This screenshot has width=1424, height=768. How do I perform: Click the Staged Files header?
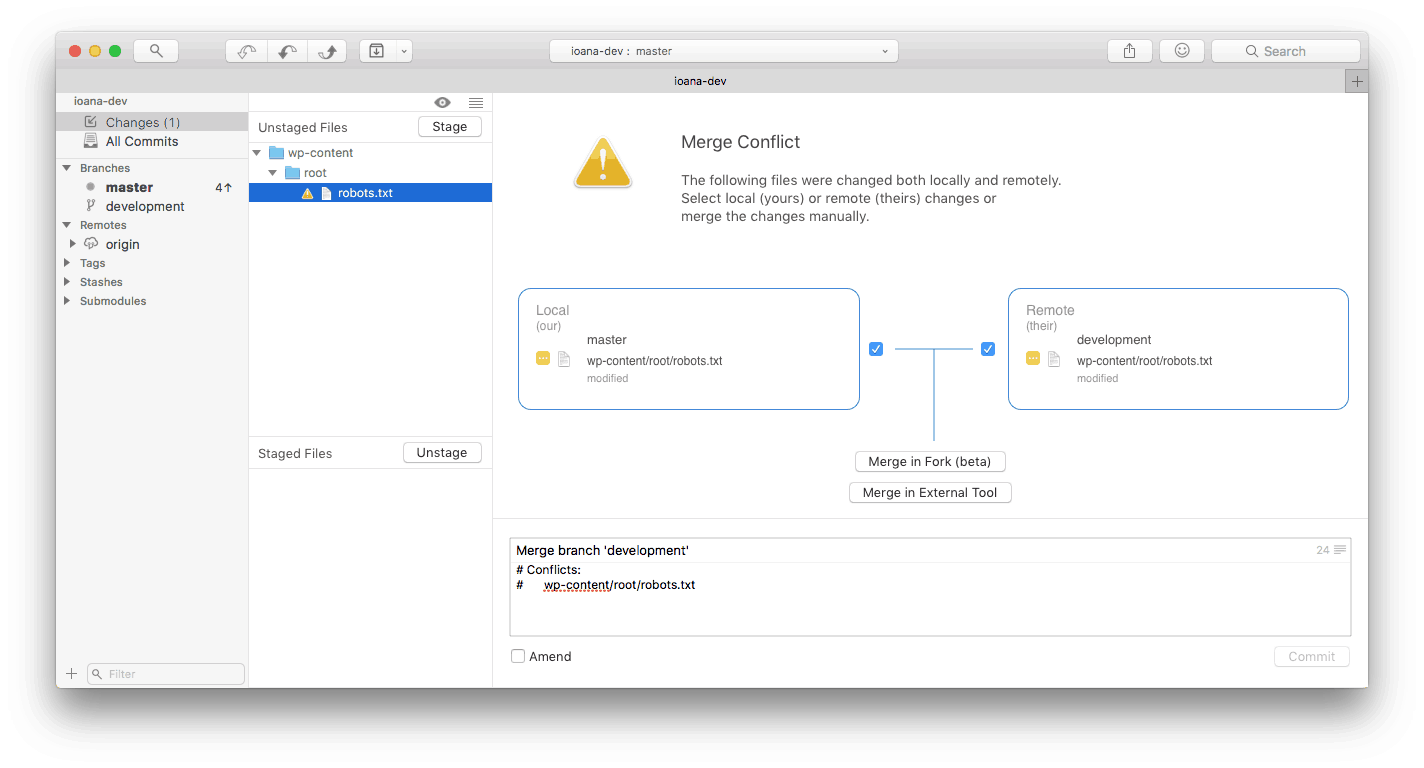point(295,453)
